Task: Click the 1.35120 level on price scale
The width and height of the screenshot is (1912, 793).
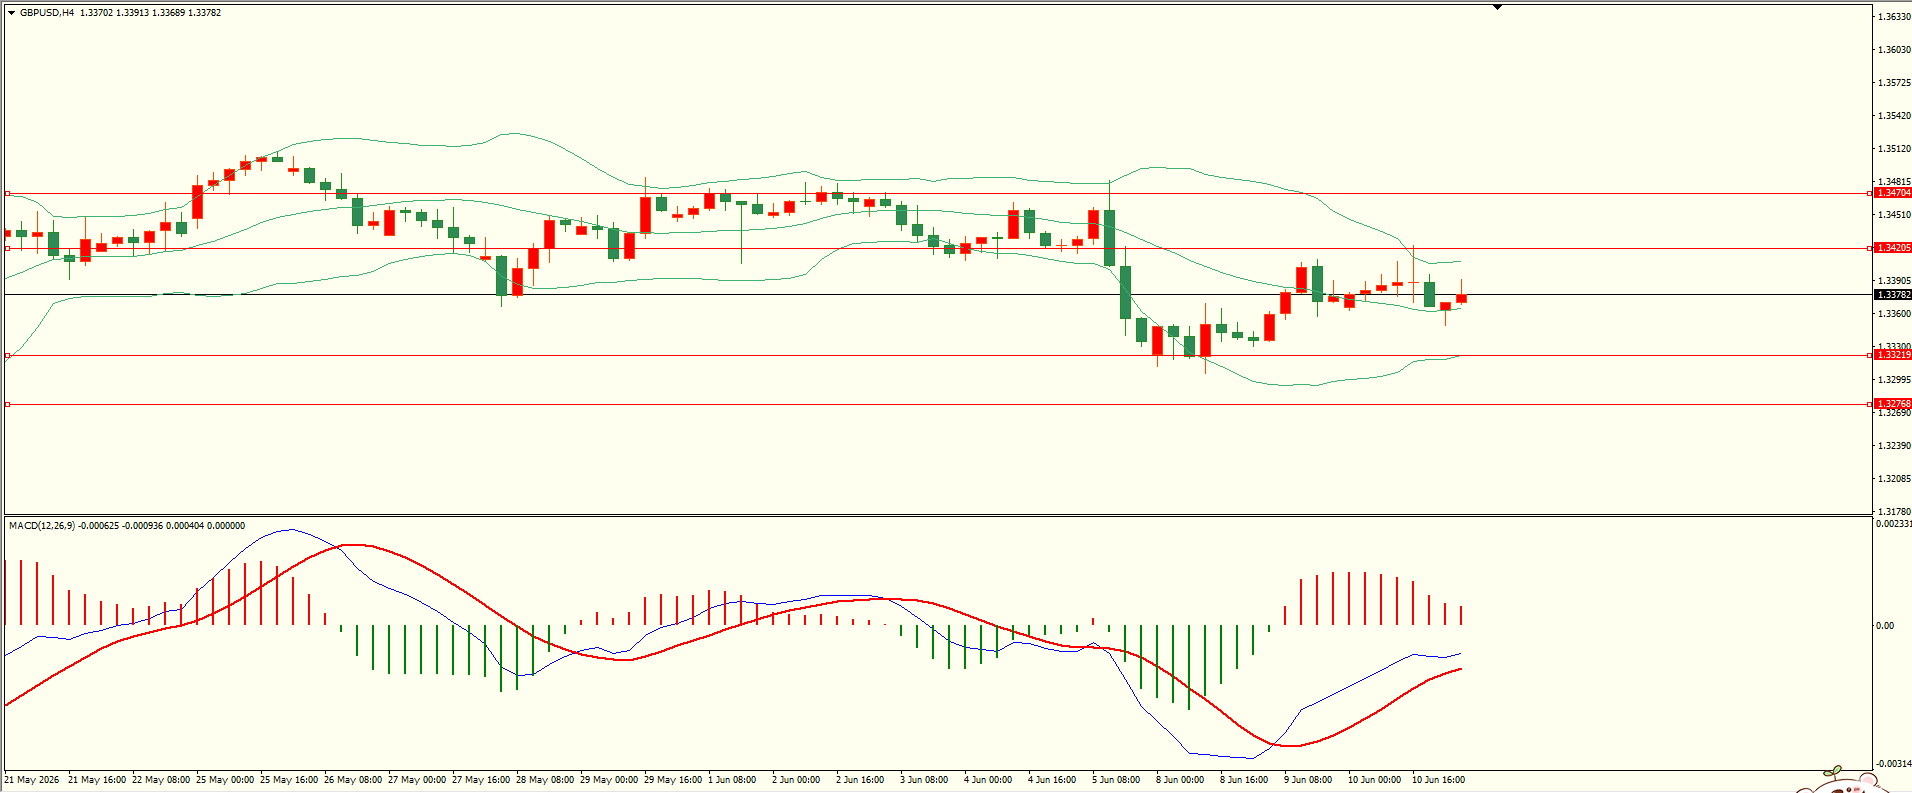Action: (x=1894, y=149)
